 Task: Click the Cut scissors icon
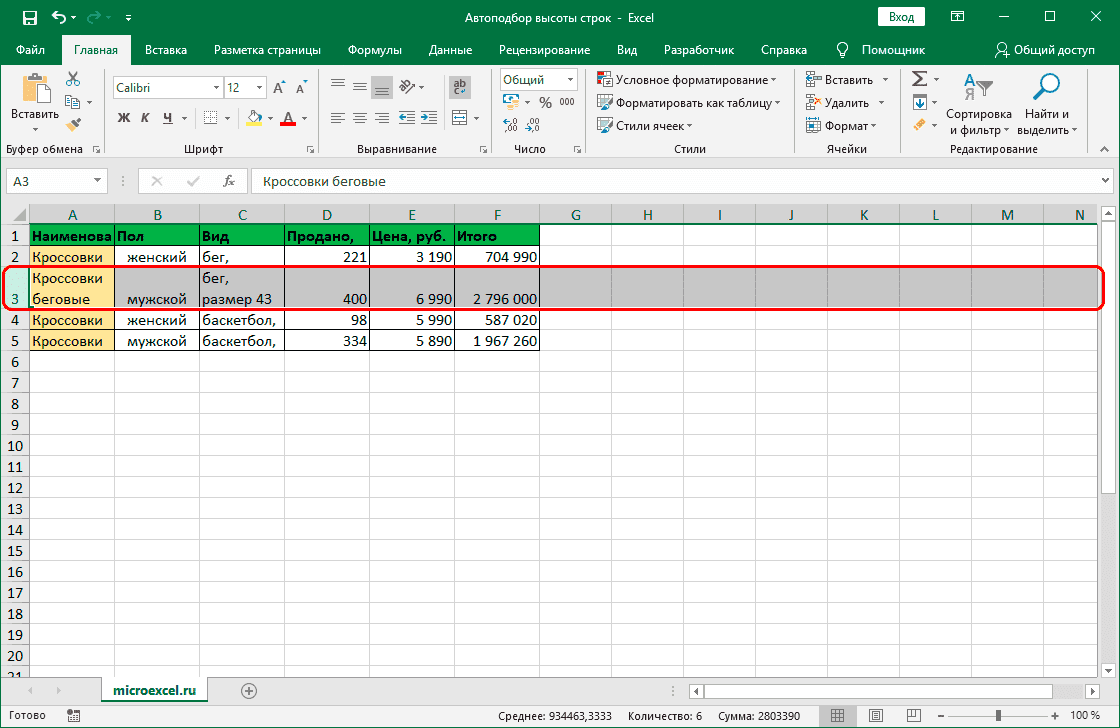(x=73, y=80)
